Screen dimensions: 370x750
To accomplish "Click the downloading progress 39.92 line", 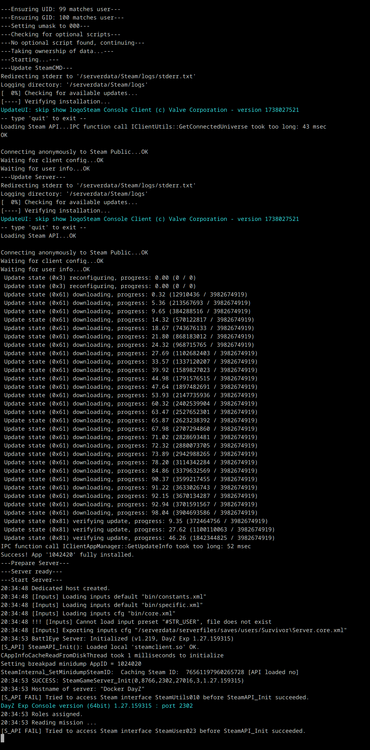I will click(131, 370).
